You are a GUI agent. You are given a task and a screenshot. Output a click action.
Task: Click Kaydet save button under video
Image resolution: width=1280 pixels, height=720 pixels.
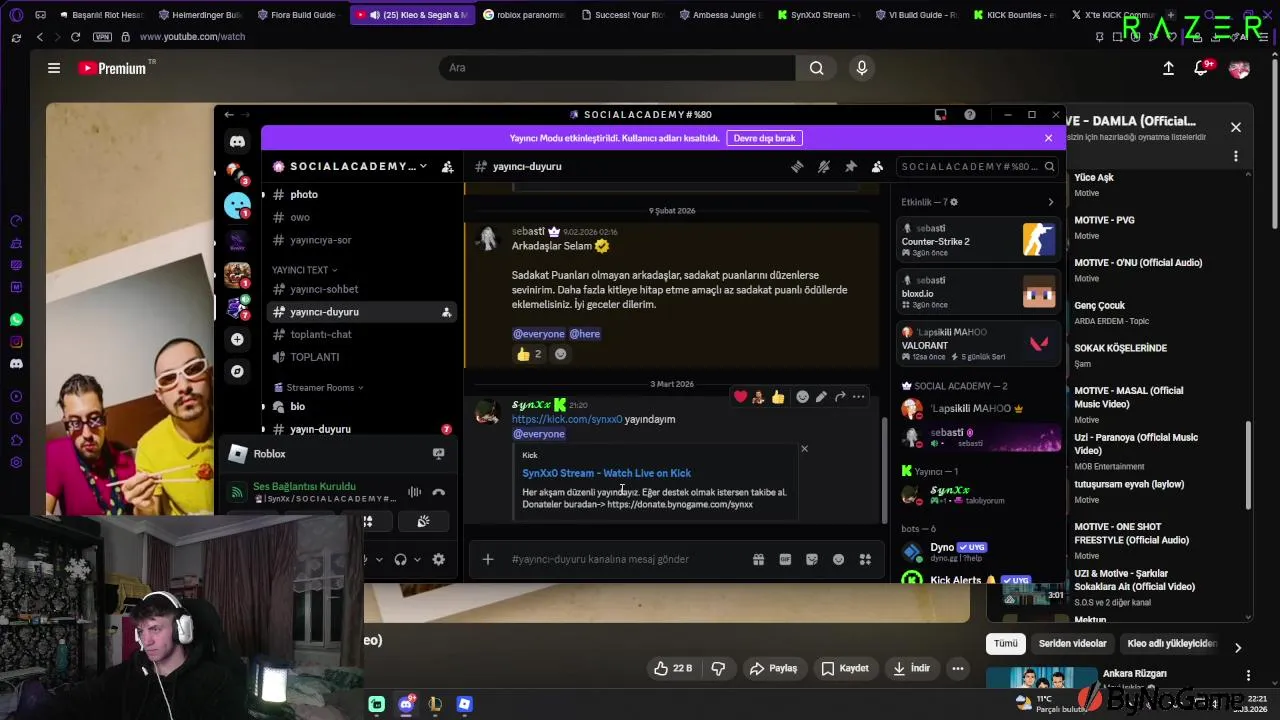845,668
